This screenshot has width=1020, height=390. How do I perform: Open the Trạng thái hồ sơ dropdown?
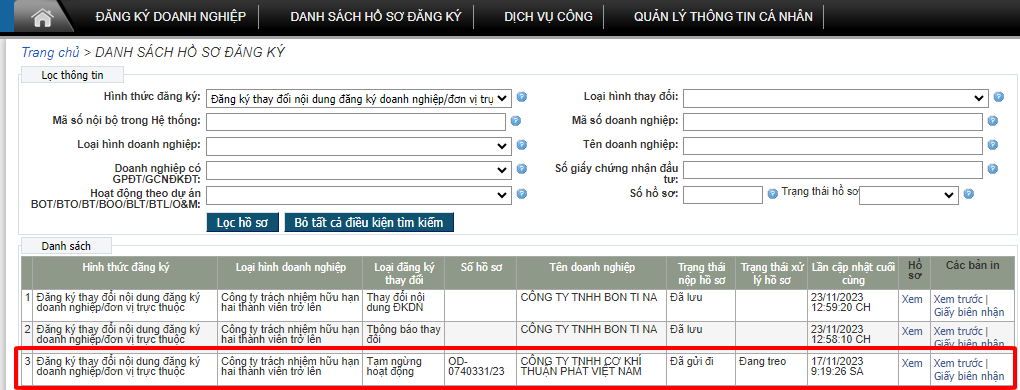point(908,195)
